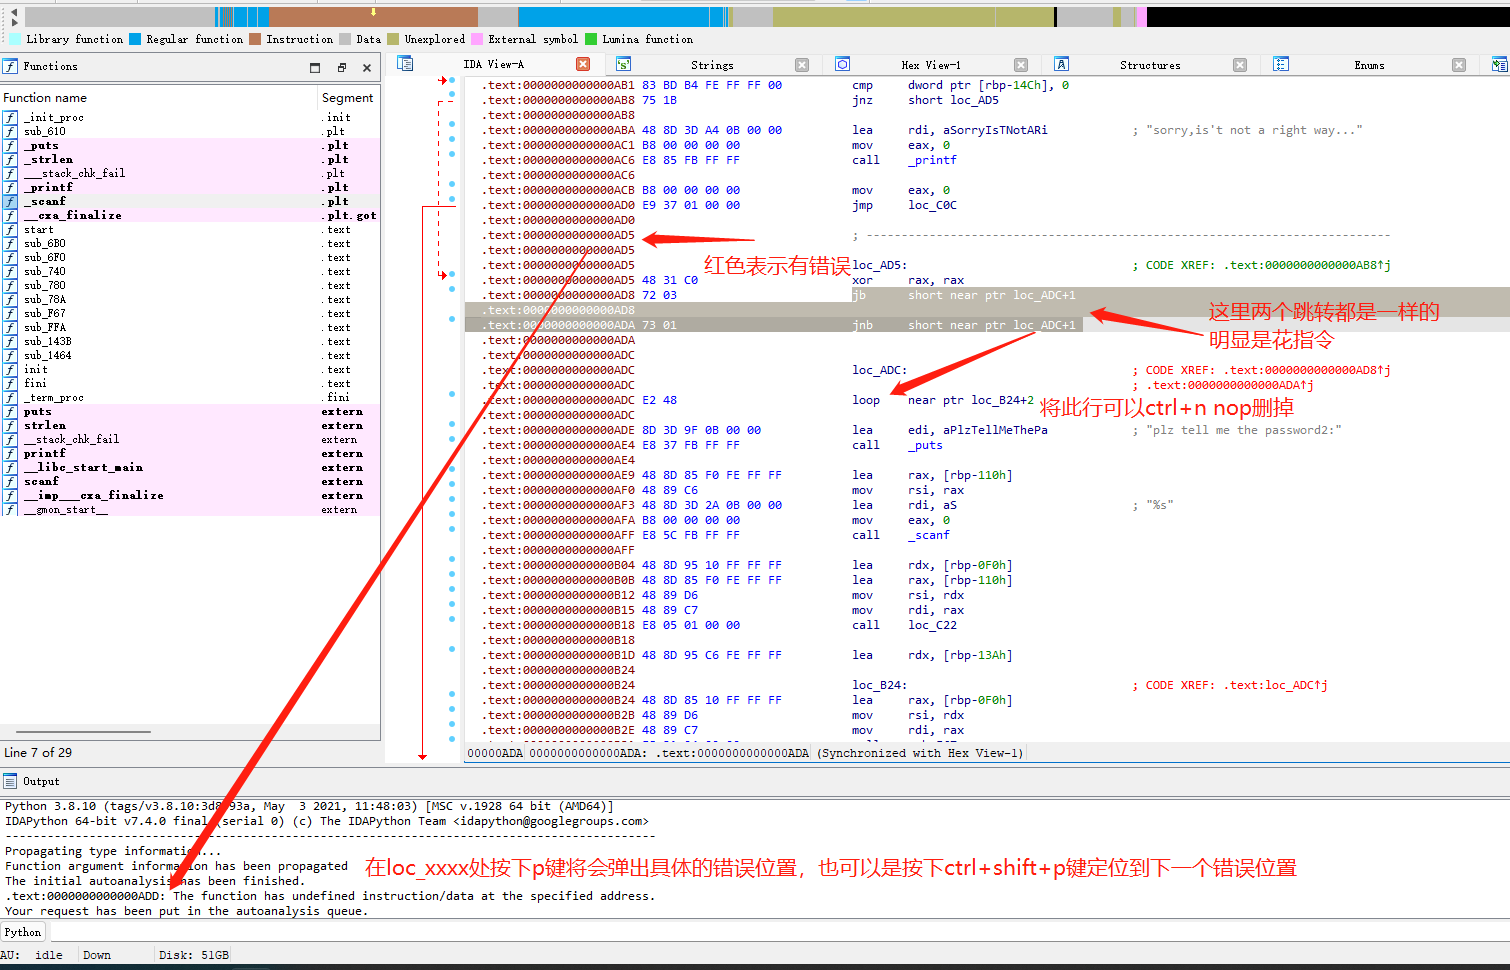This screenshot has width=1510, height=970.
Task: Click the loc_C0C jump target
Action: pos(931,205)
